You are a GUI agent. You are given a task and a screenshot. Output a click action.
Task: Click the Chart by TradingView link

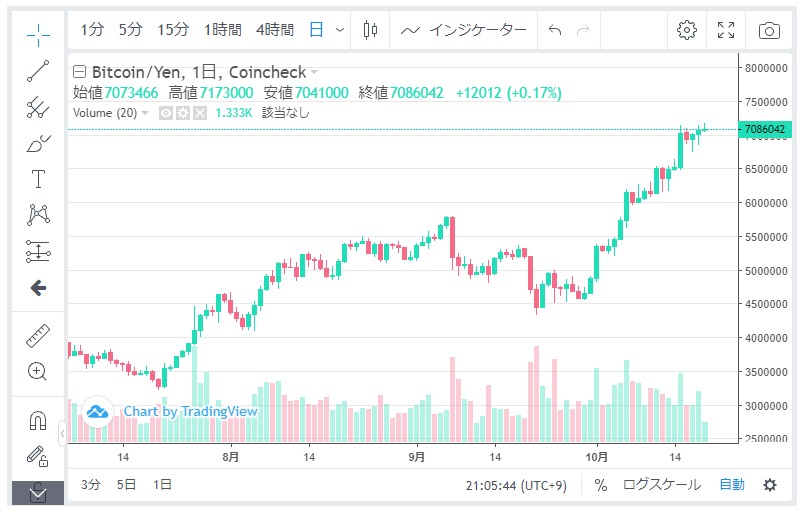(x=190, y=411)
